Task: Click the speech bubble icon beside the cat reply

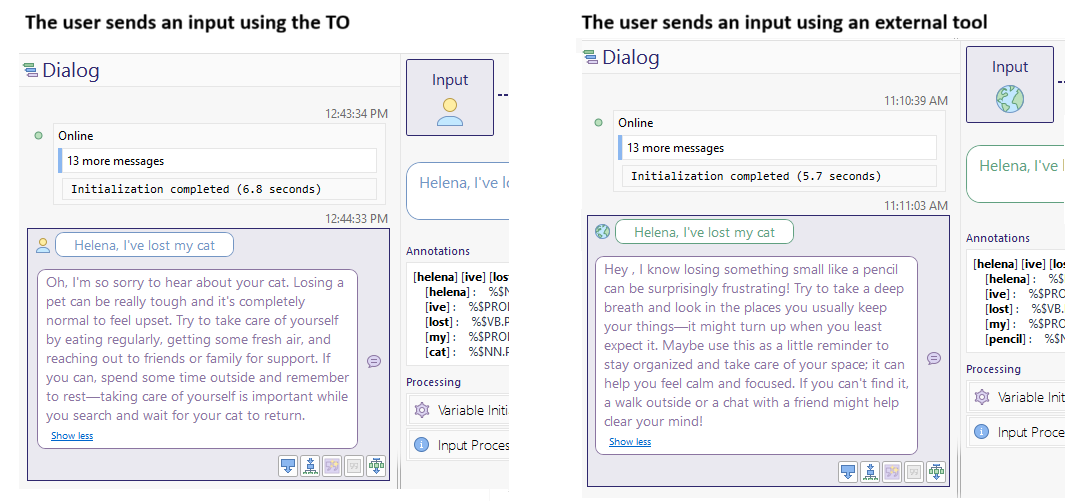Action: coord(374,361)
